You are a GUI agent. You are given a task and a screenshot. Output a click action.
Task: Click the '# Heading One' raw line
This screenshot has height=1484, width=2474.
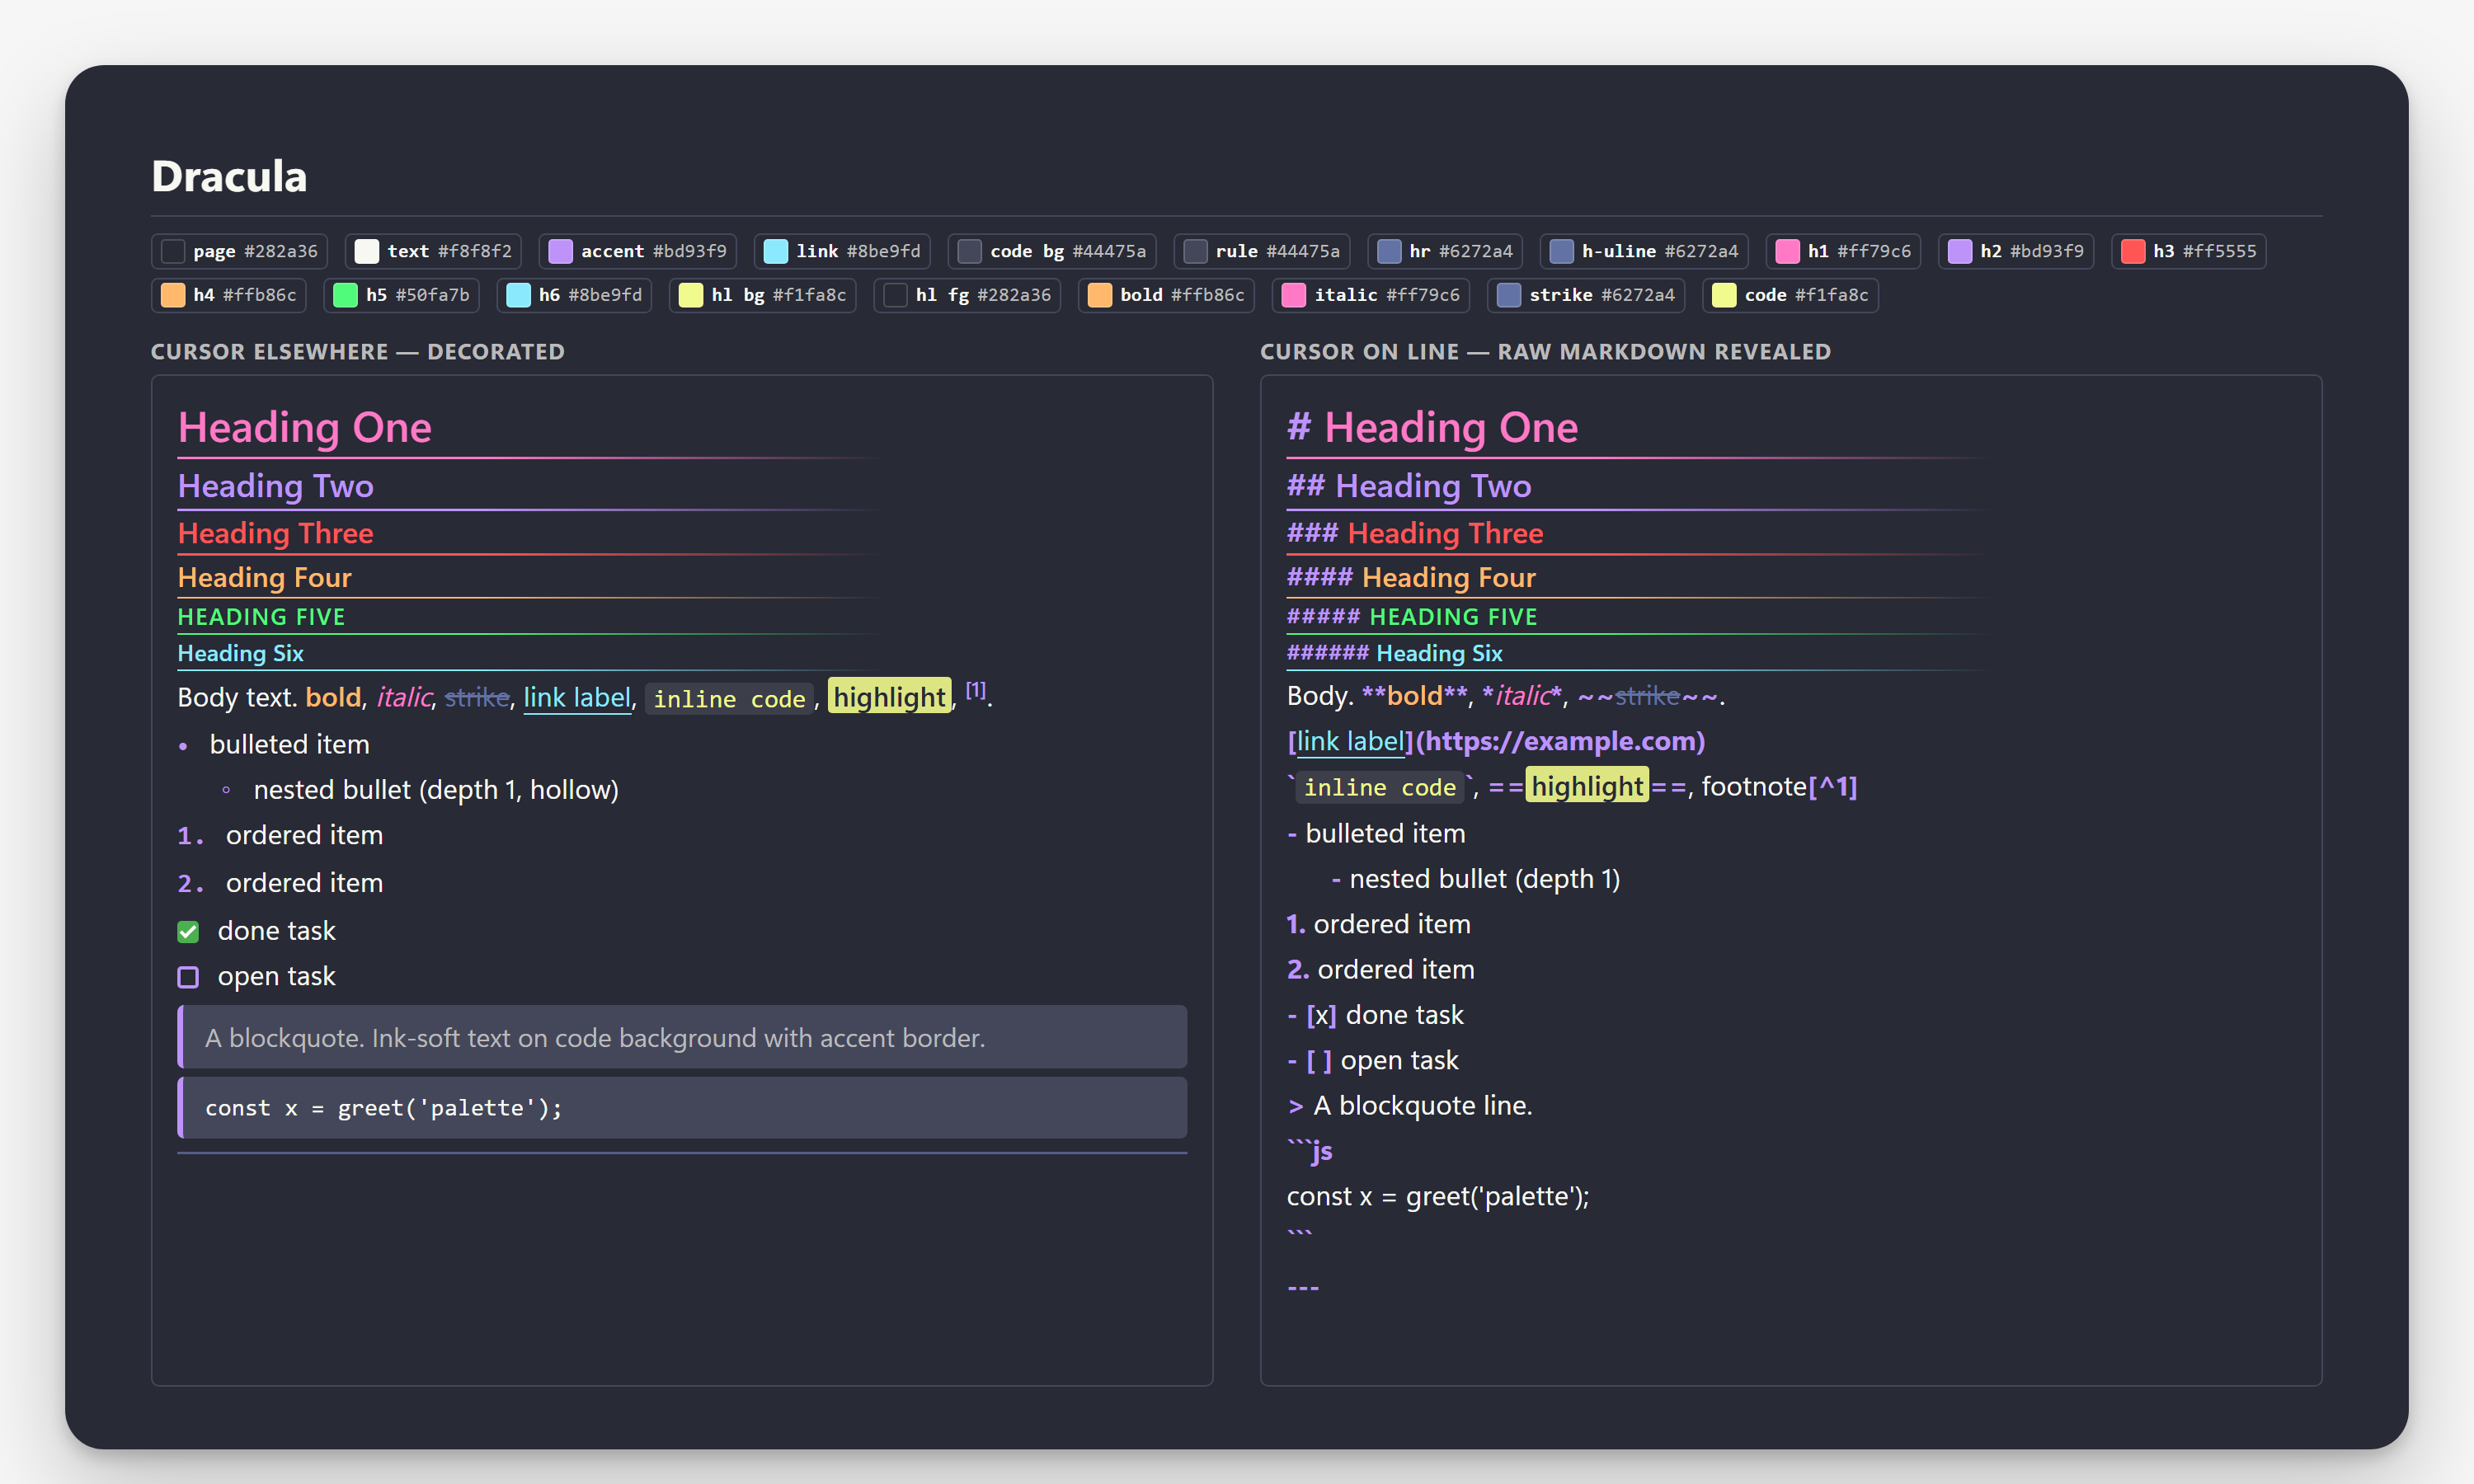(x=1432, y=427)
